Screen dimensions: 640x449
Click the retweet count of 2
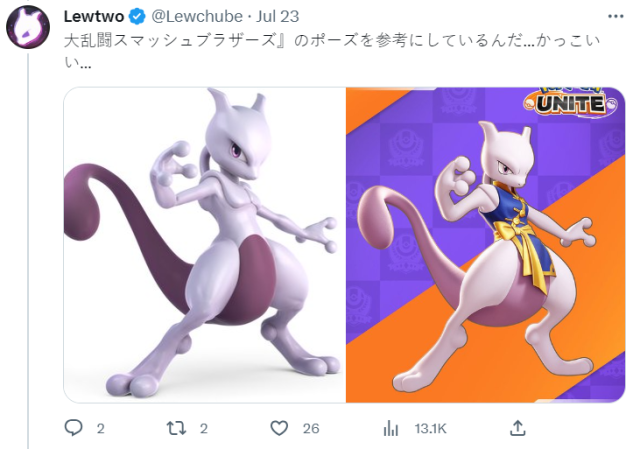coord(204,429)
